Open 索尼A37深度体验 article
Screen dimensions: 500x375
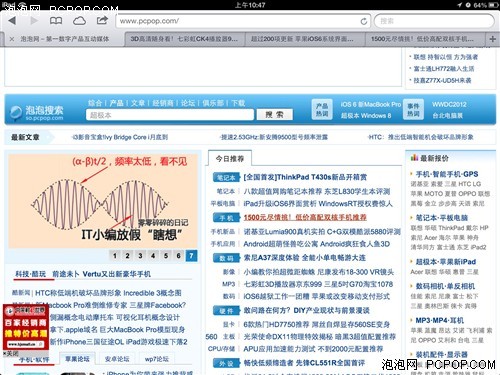pos(305,258)
